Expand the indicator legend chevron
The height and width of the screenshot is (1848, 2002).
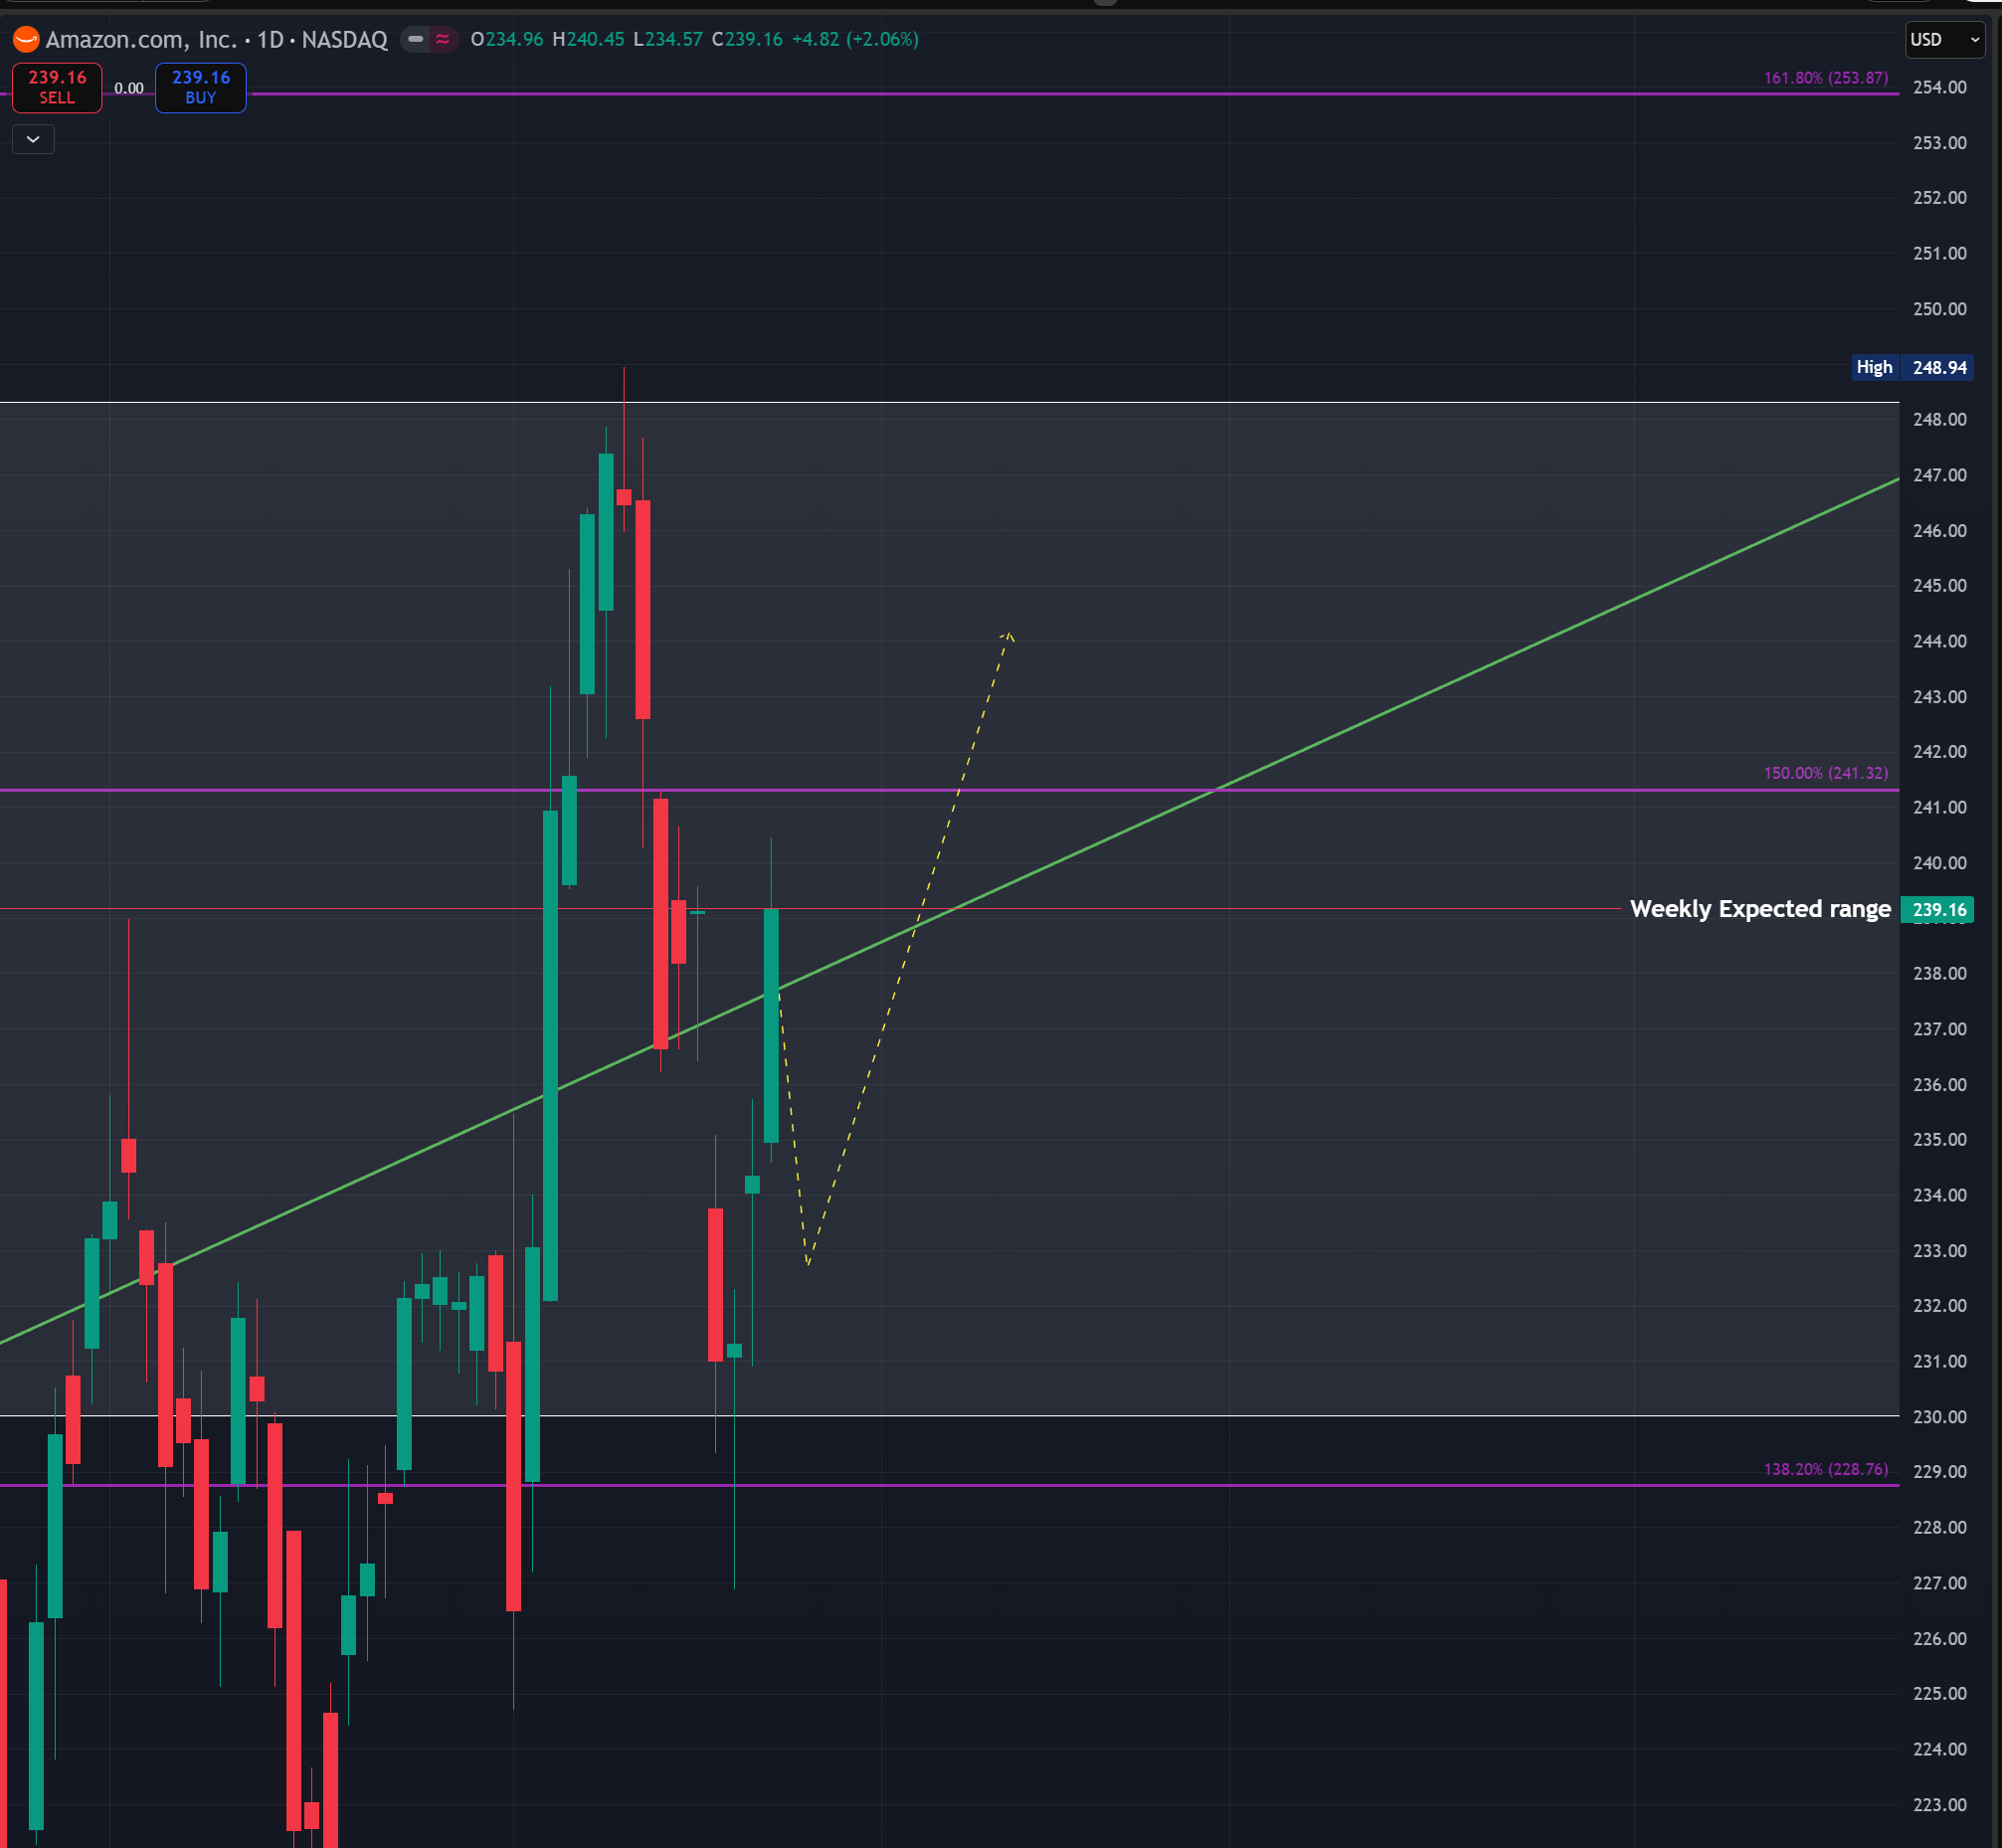[x=33, y=139]
